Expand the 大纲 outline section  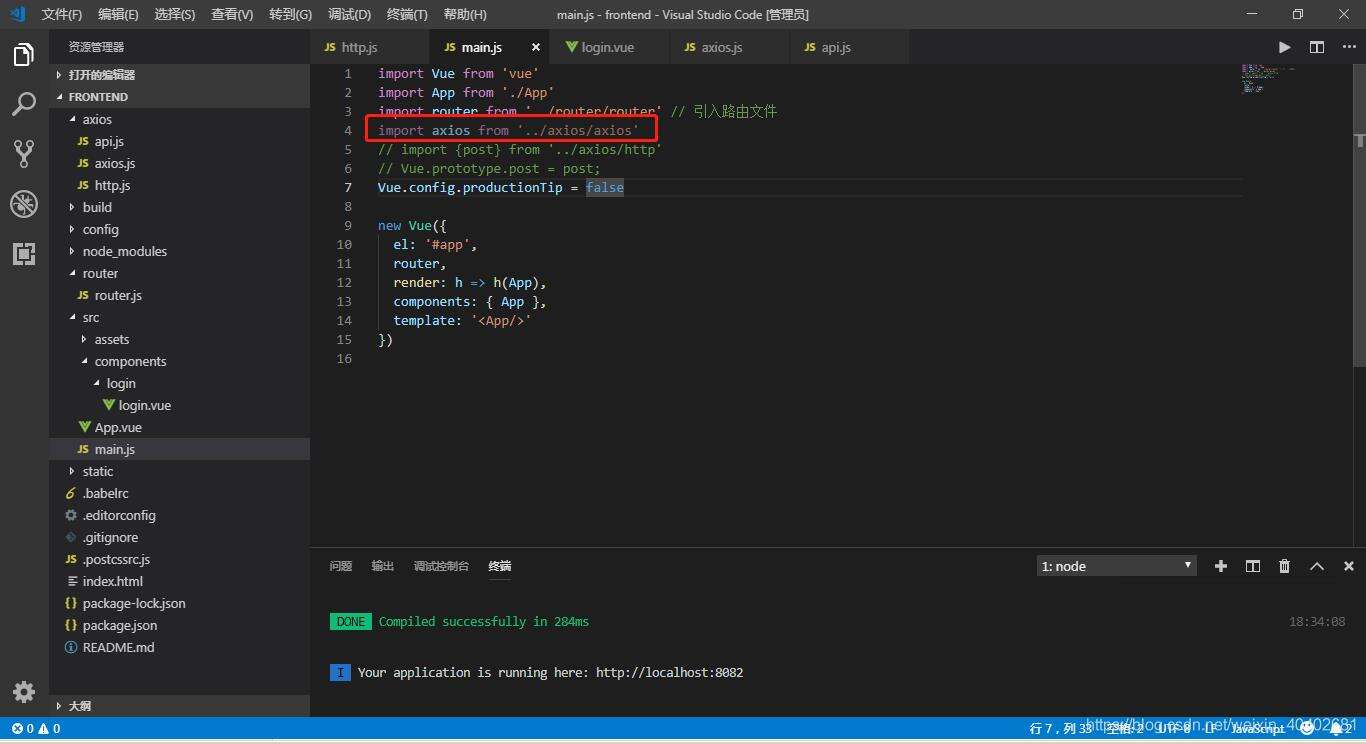coord(180,705)
